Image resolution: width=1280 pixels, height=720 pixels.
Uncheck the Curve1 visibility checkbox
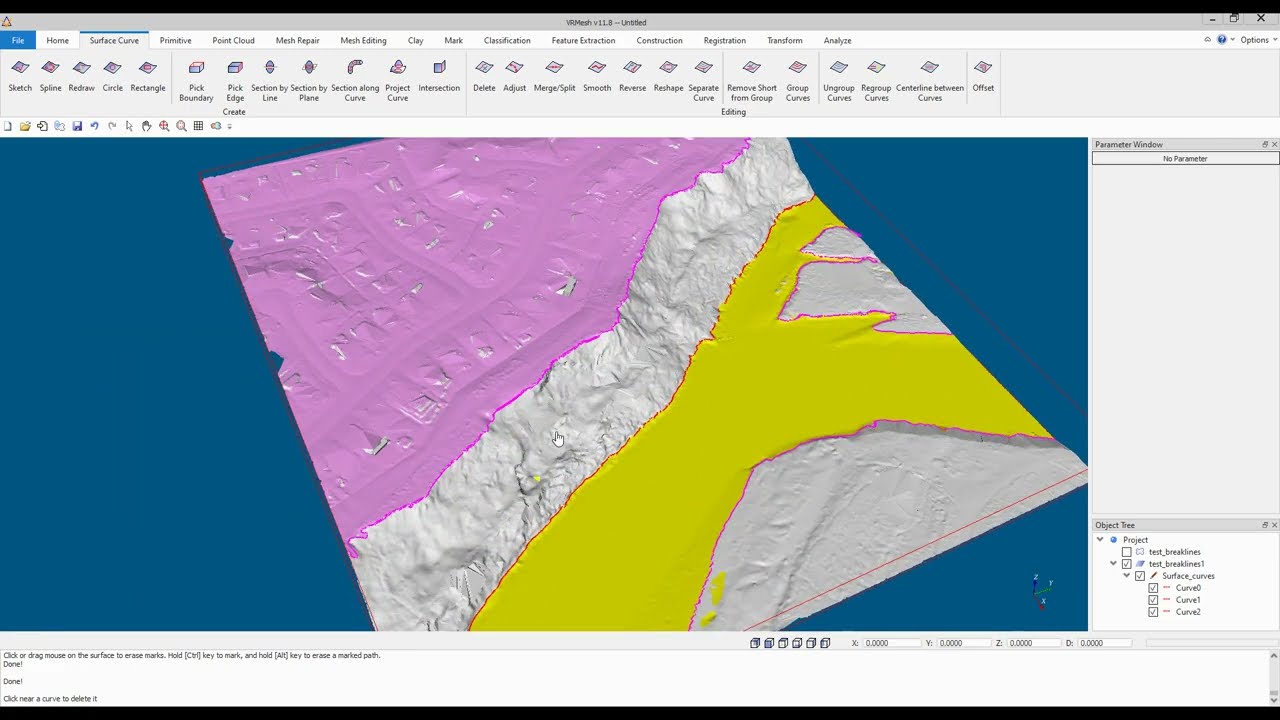(x=1153, y=600)
